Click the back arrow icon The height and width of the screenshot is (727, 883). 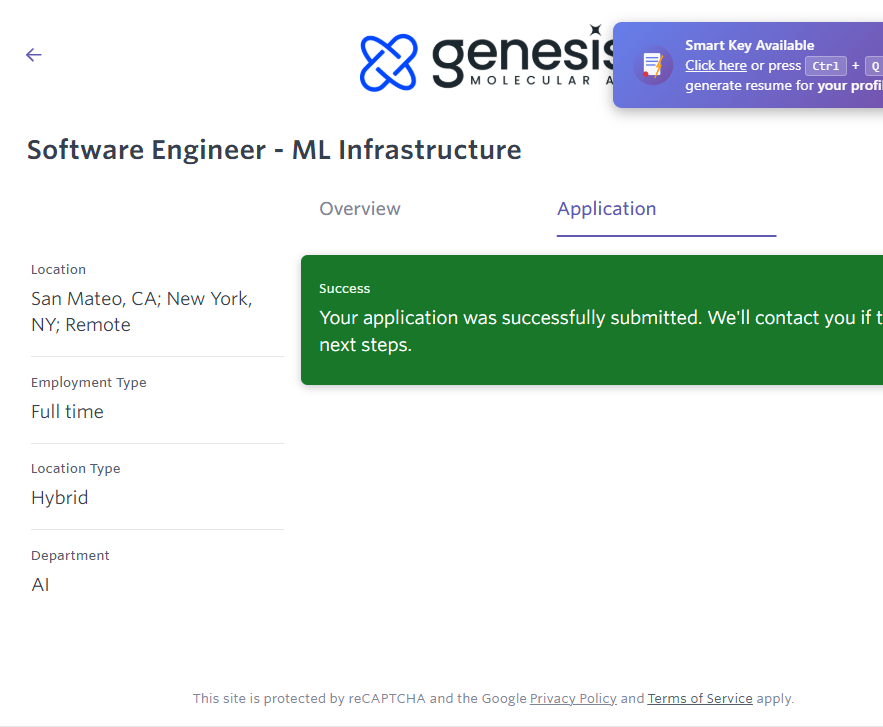(34, 55)
